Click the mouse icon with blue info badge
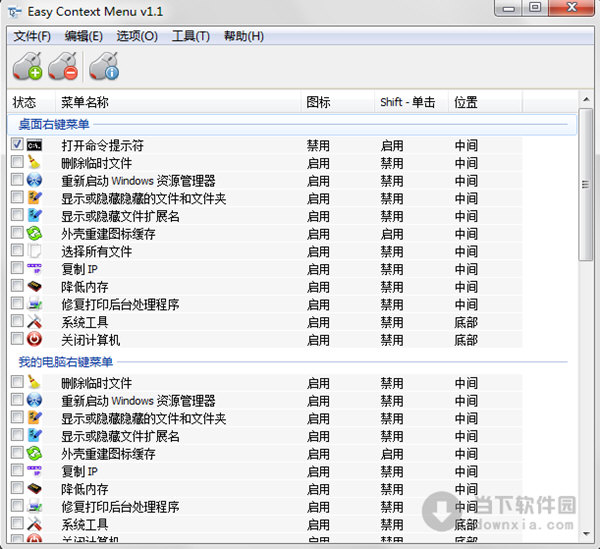This screenshot has width=600, height=549. pyautogui.click(x=104, y=67)
